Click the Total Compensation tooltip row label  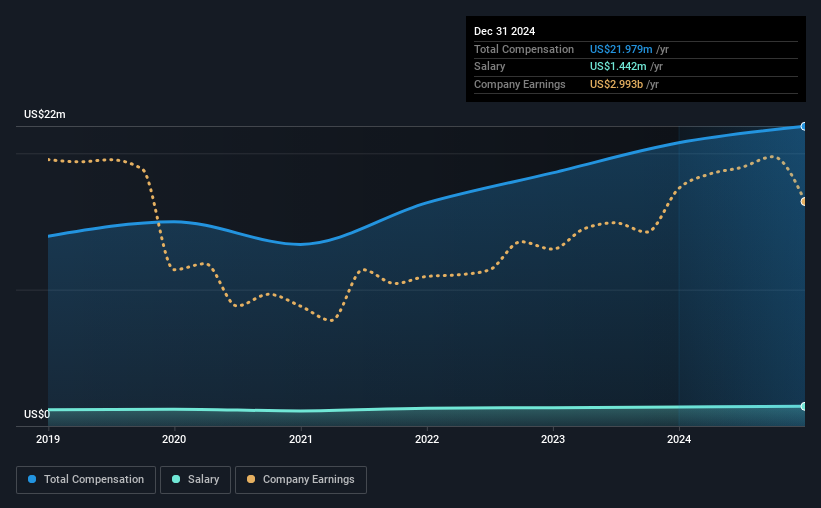524,49
